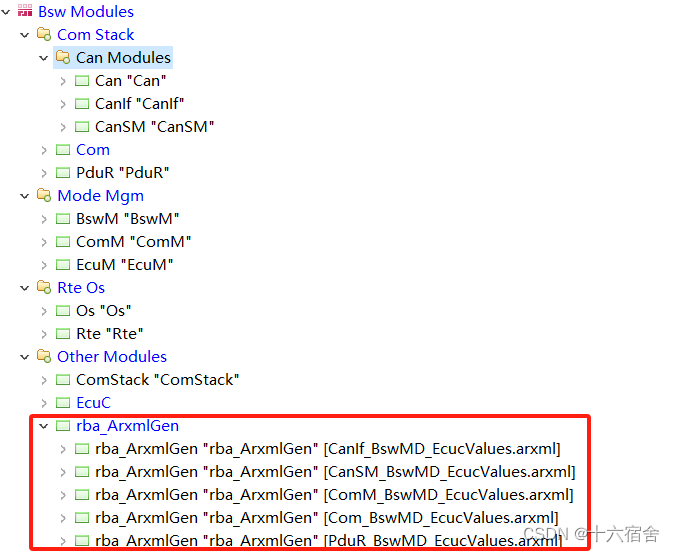
Task: Click the Os module icon
Action: 63,310
